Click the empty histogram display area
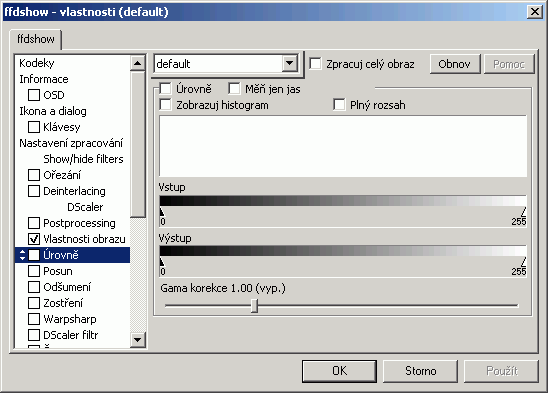 pos(343,146)
